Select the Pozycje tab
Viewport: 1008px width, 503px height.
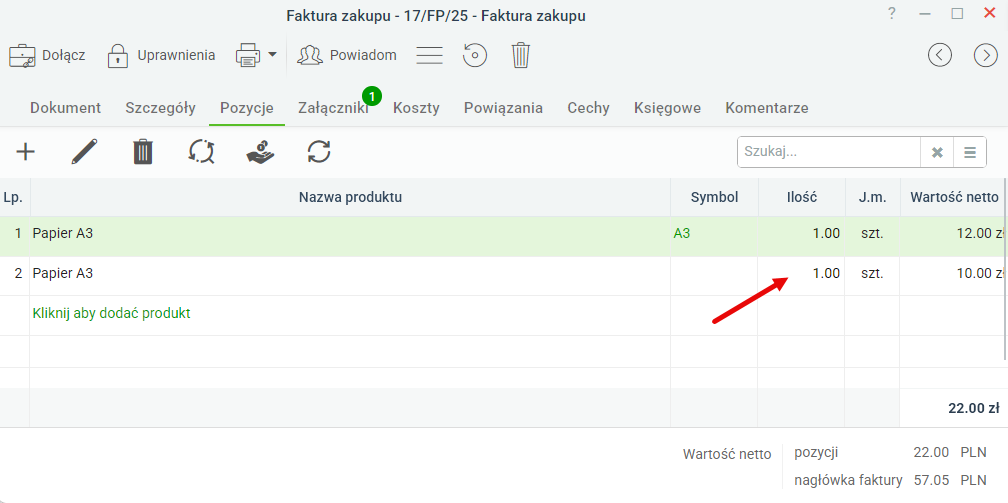tap(247, 108)
